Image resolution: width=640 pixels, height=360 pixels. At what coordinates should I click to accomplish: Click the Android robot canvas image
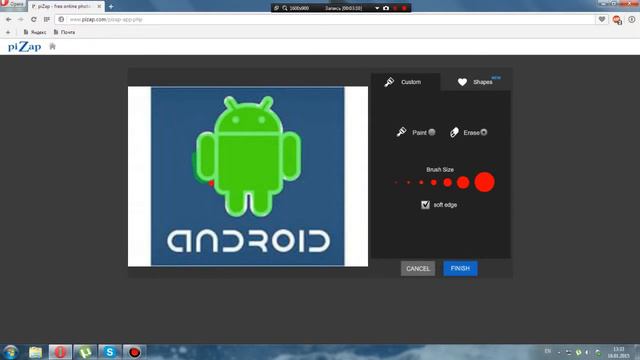pyautogui.click(x=248, y=176)
